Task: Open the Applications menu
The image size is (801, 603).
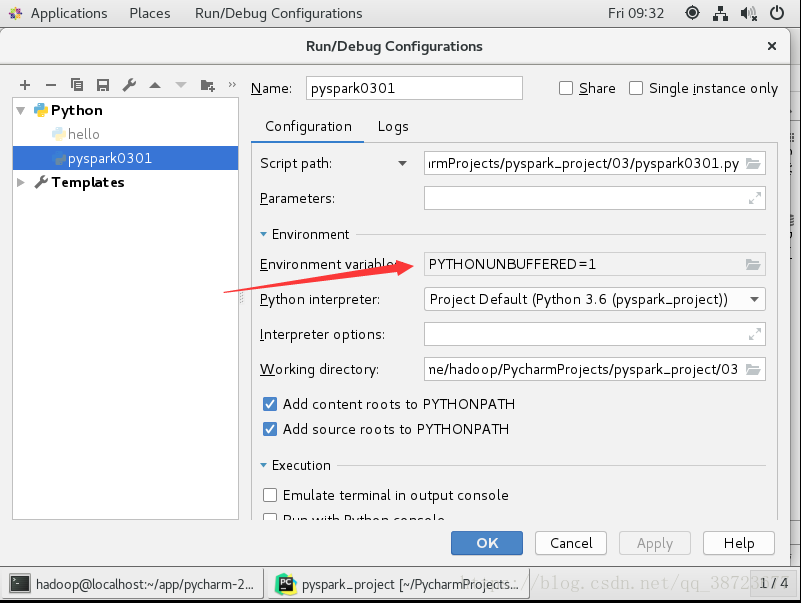Action: [69, 13]
